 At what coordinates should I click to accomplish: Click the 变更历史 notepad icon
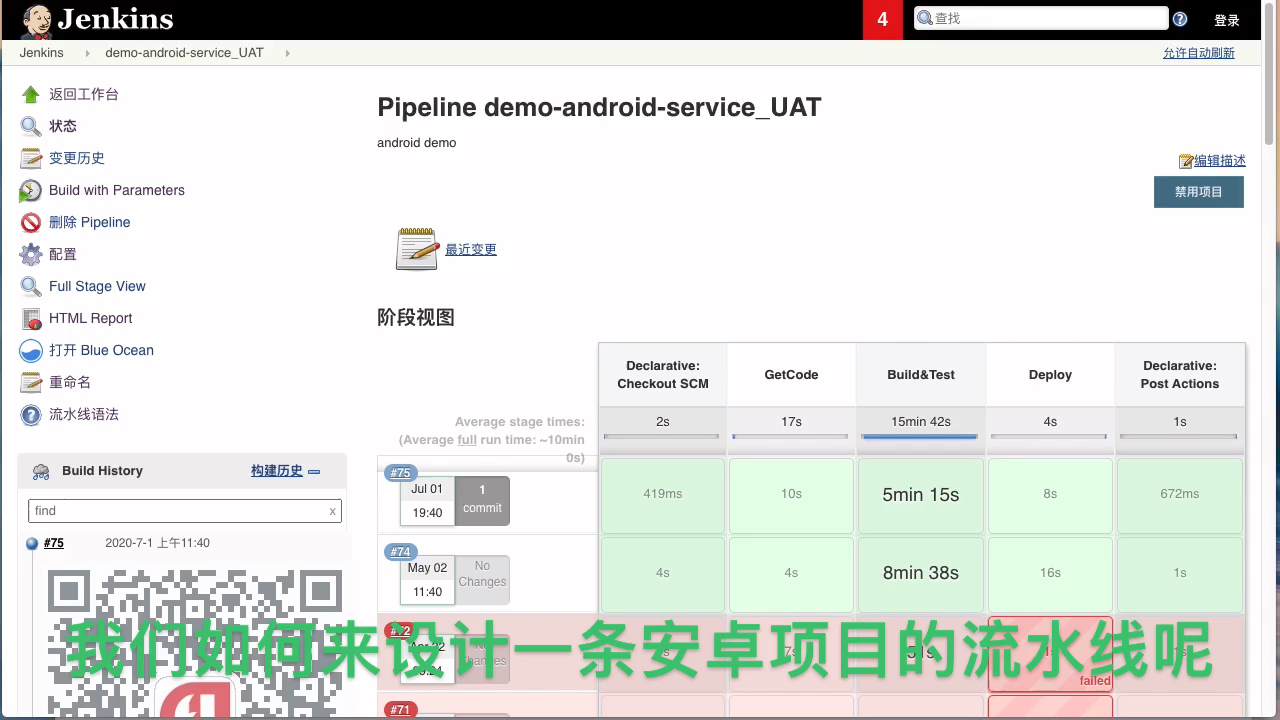point(31,158)
